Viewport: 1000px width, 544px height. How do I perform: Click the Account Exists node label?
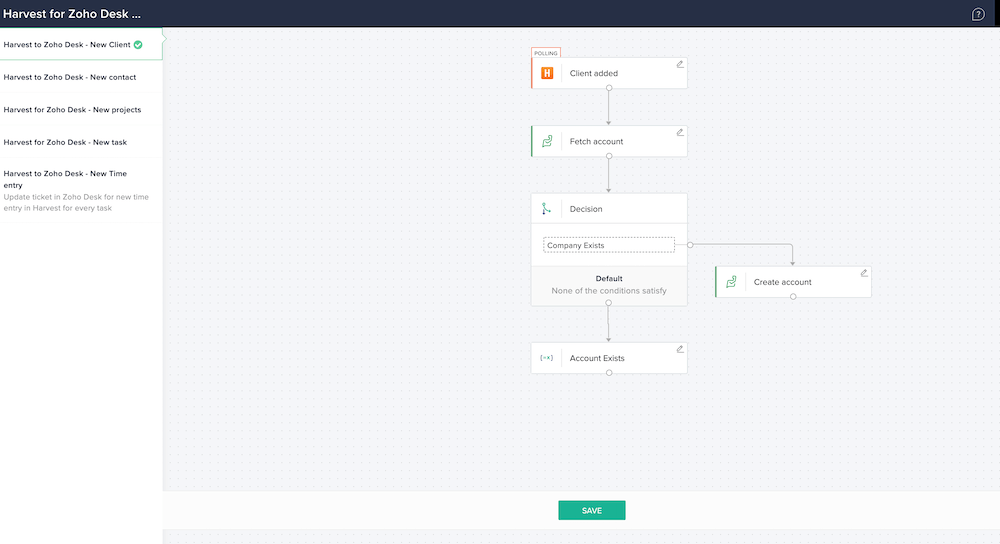coord(597,358)
